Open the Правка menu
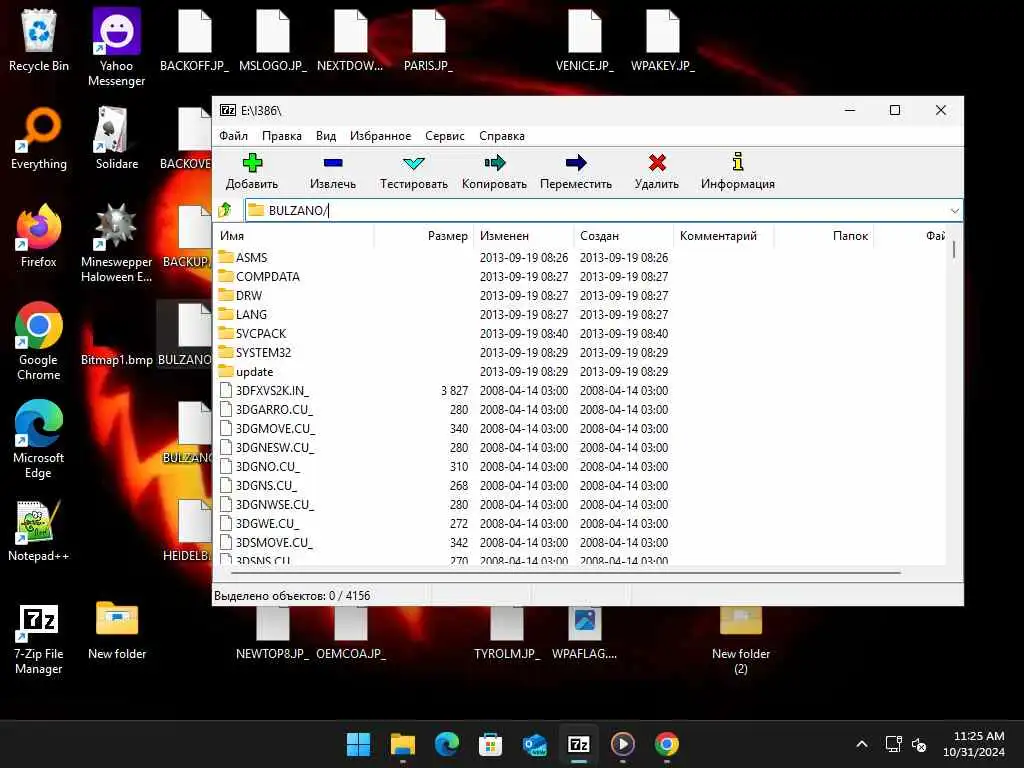Viewport: 1024px width, 768px height. click(x=281, y=136)
